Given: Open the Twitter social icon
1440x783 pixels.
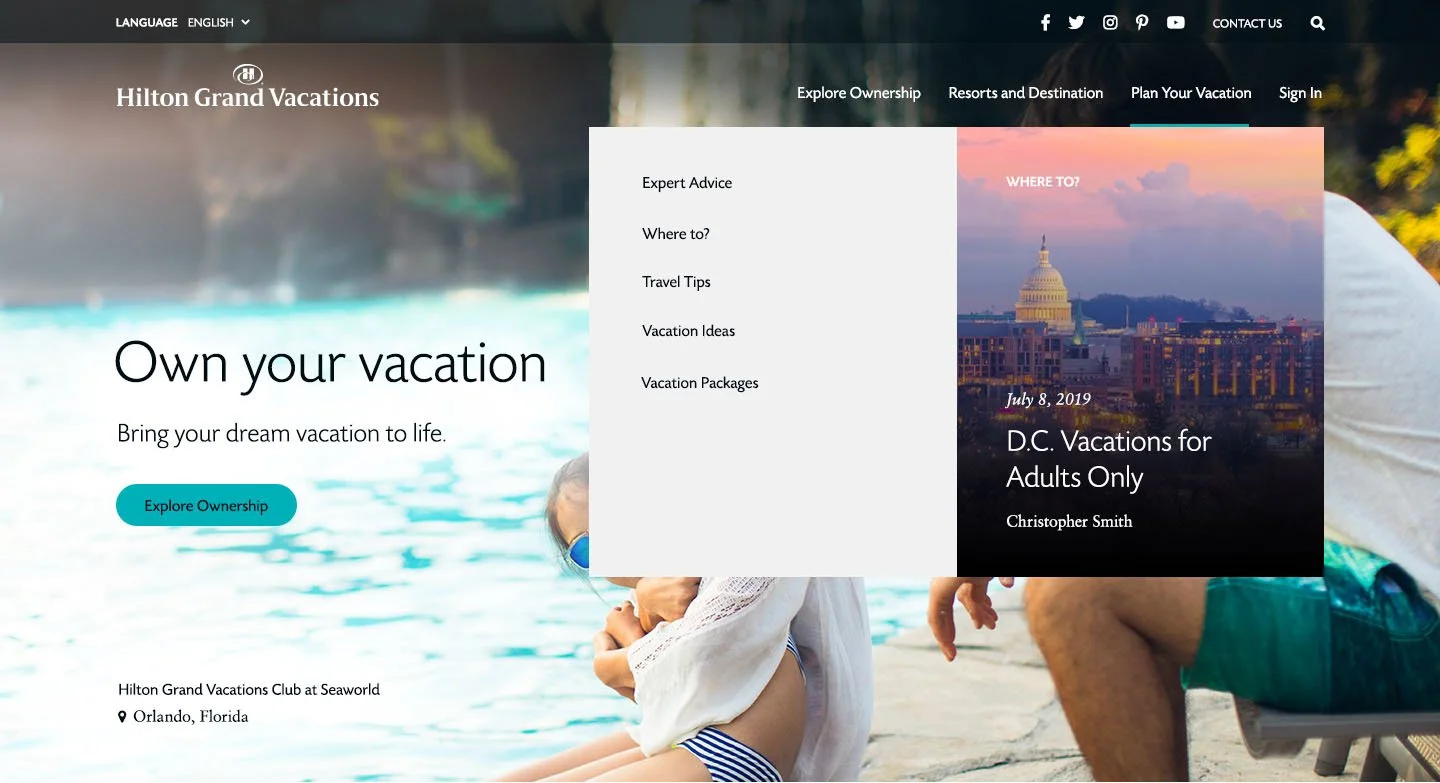Looking at the screenshot, I should (1076, 22).
